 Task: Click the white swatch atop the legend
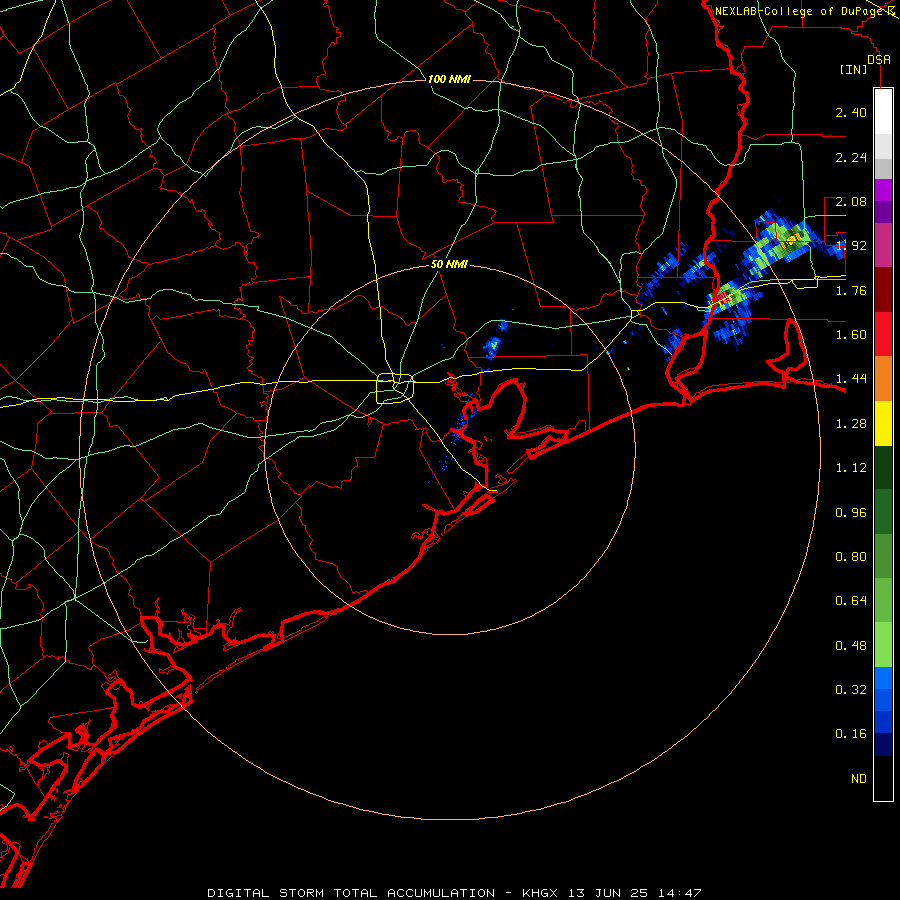click(883, 111)
